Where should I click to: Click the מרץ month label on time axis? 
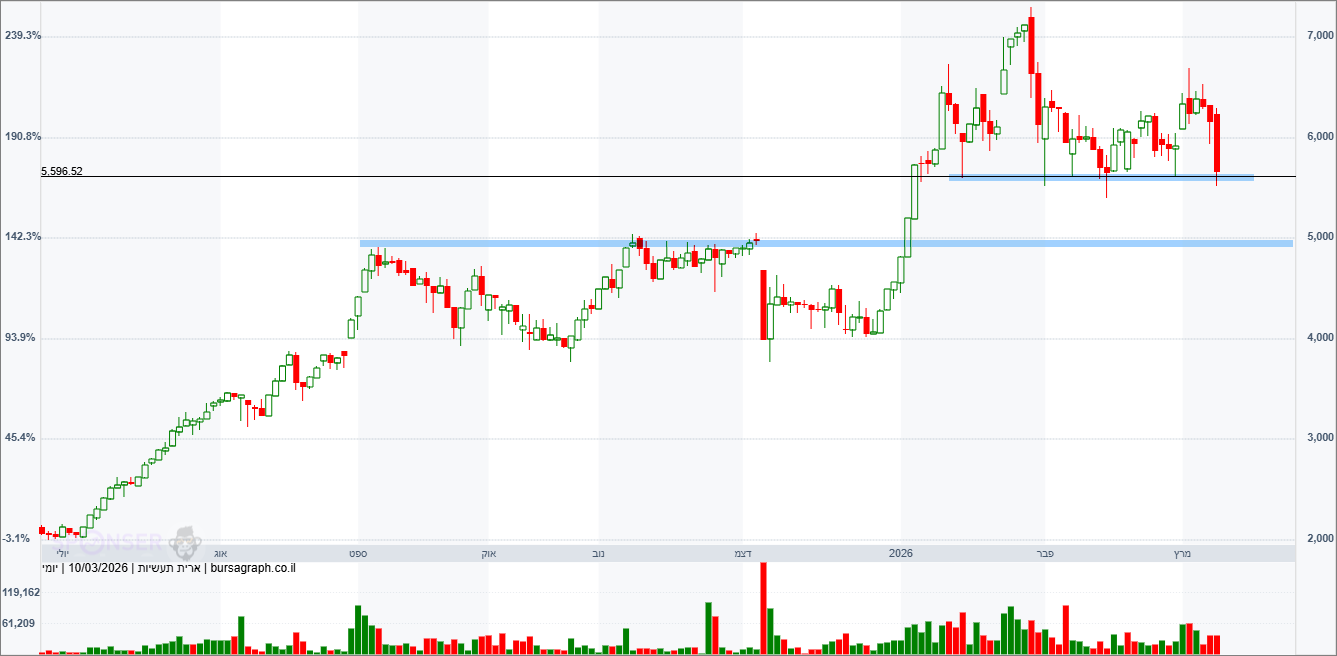(1182, 553)
